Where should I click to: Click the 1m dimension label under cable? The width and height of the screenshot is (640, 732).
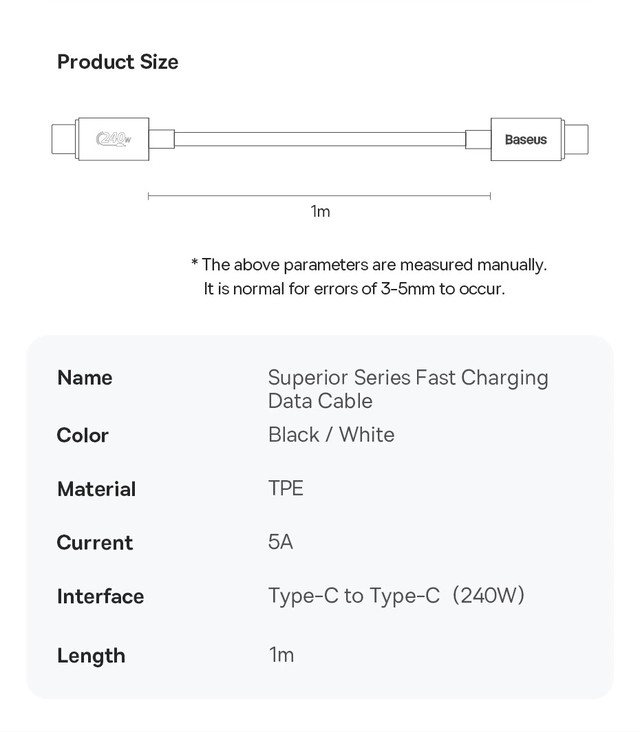tap(320, 211)
